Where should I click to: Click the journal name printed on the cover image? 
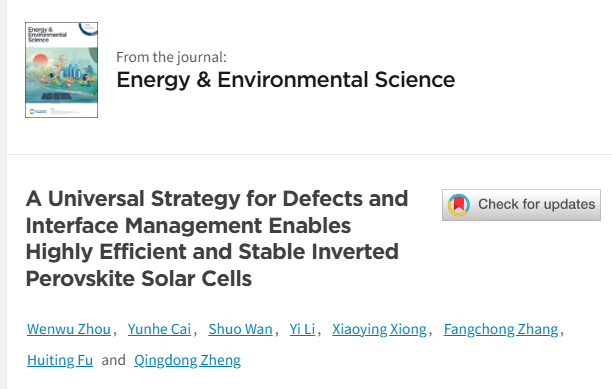pos(47,35)
